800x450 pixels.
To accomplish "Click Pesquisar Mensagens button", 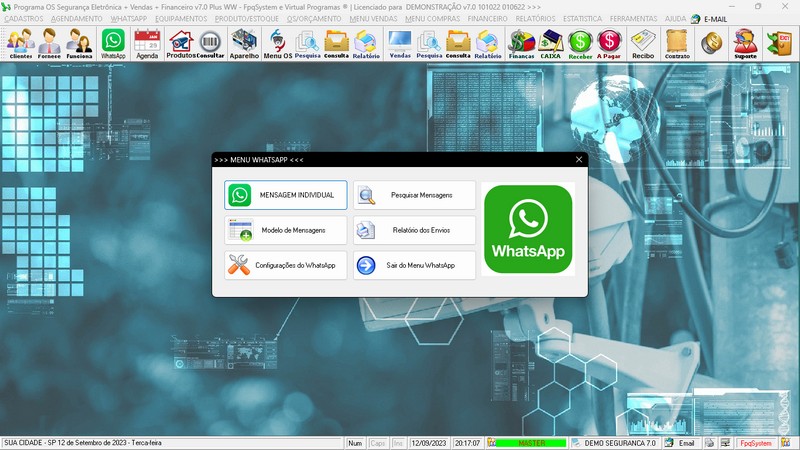I will (x=414, y=195).
